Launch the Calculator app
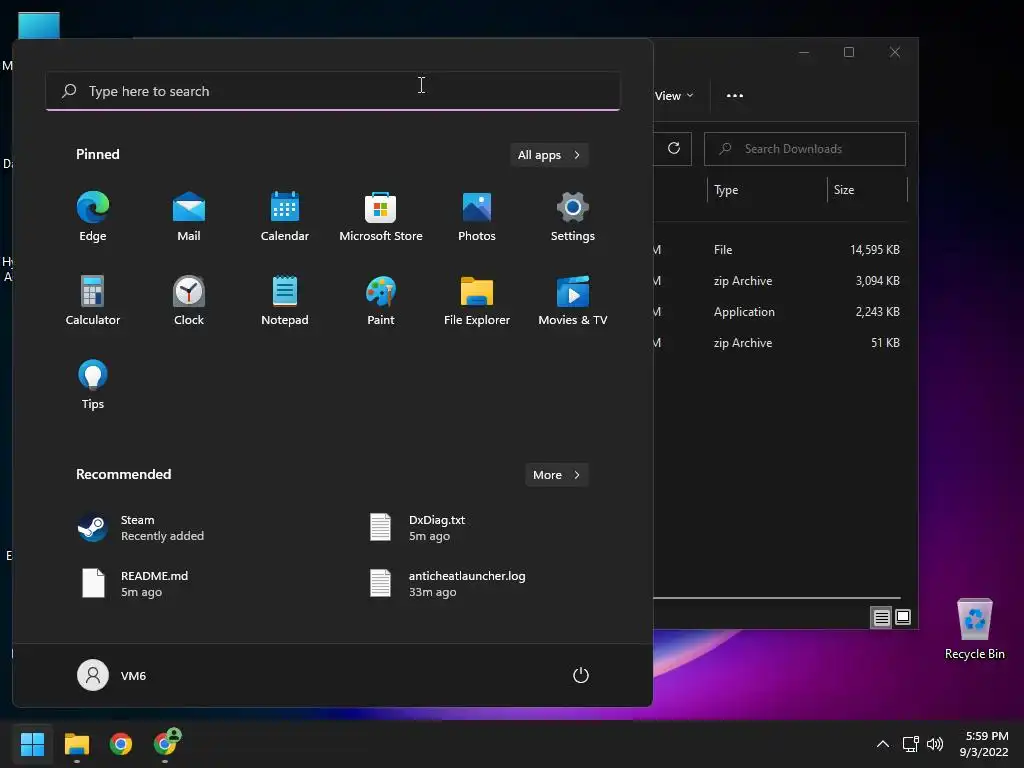Viewport: 1024px width, 768px height. pyautogui.click(x=93, y=301)
